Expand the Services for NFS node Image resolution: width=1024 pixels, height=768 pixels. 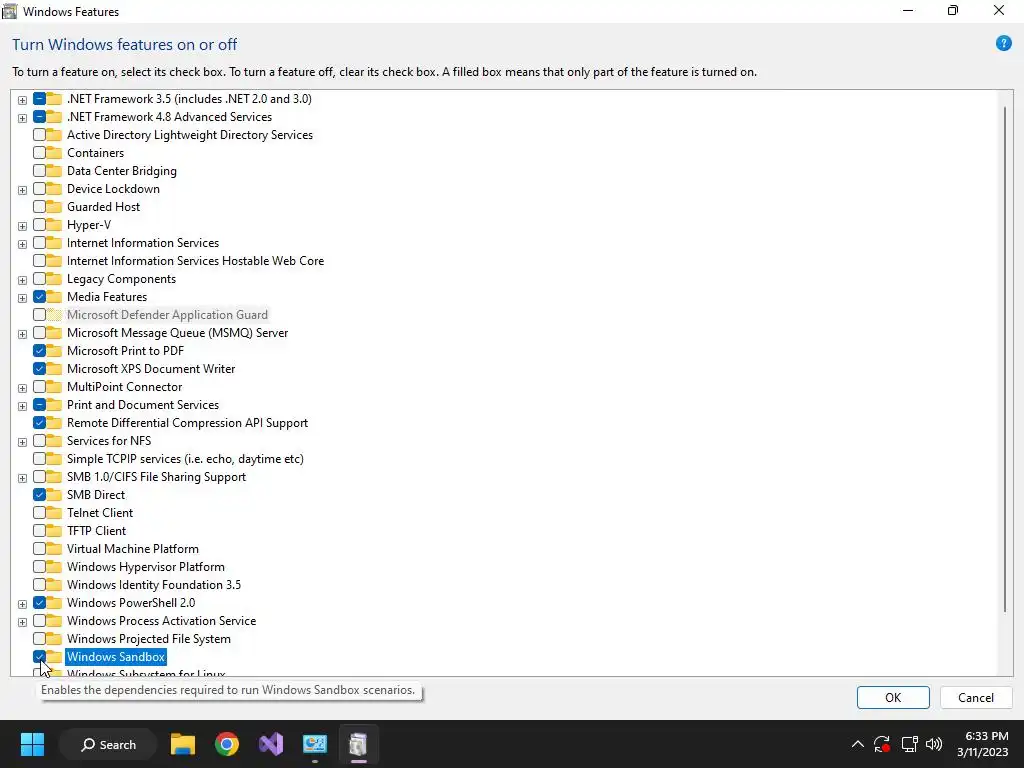coord(22,442)
